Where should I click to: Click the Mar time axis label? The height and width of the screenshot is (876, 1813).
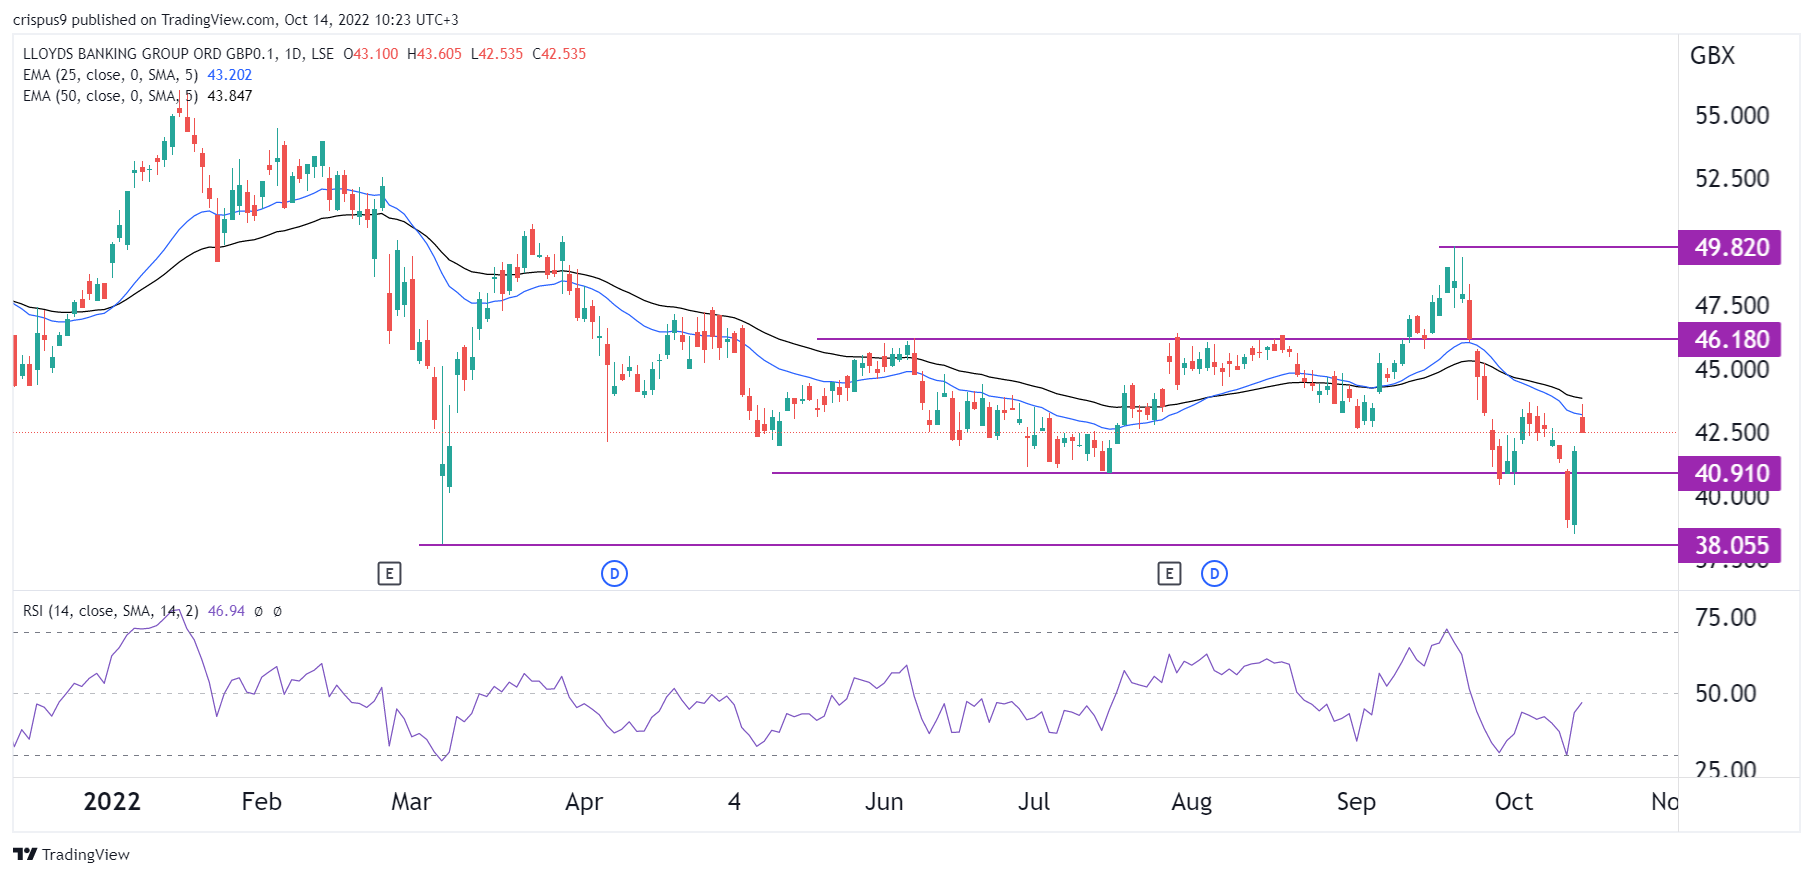pos(411,802)
